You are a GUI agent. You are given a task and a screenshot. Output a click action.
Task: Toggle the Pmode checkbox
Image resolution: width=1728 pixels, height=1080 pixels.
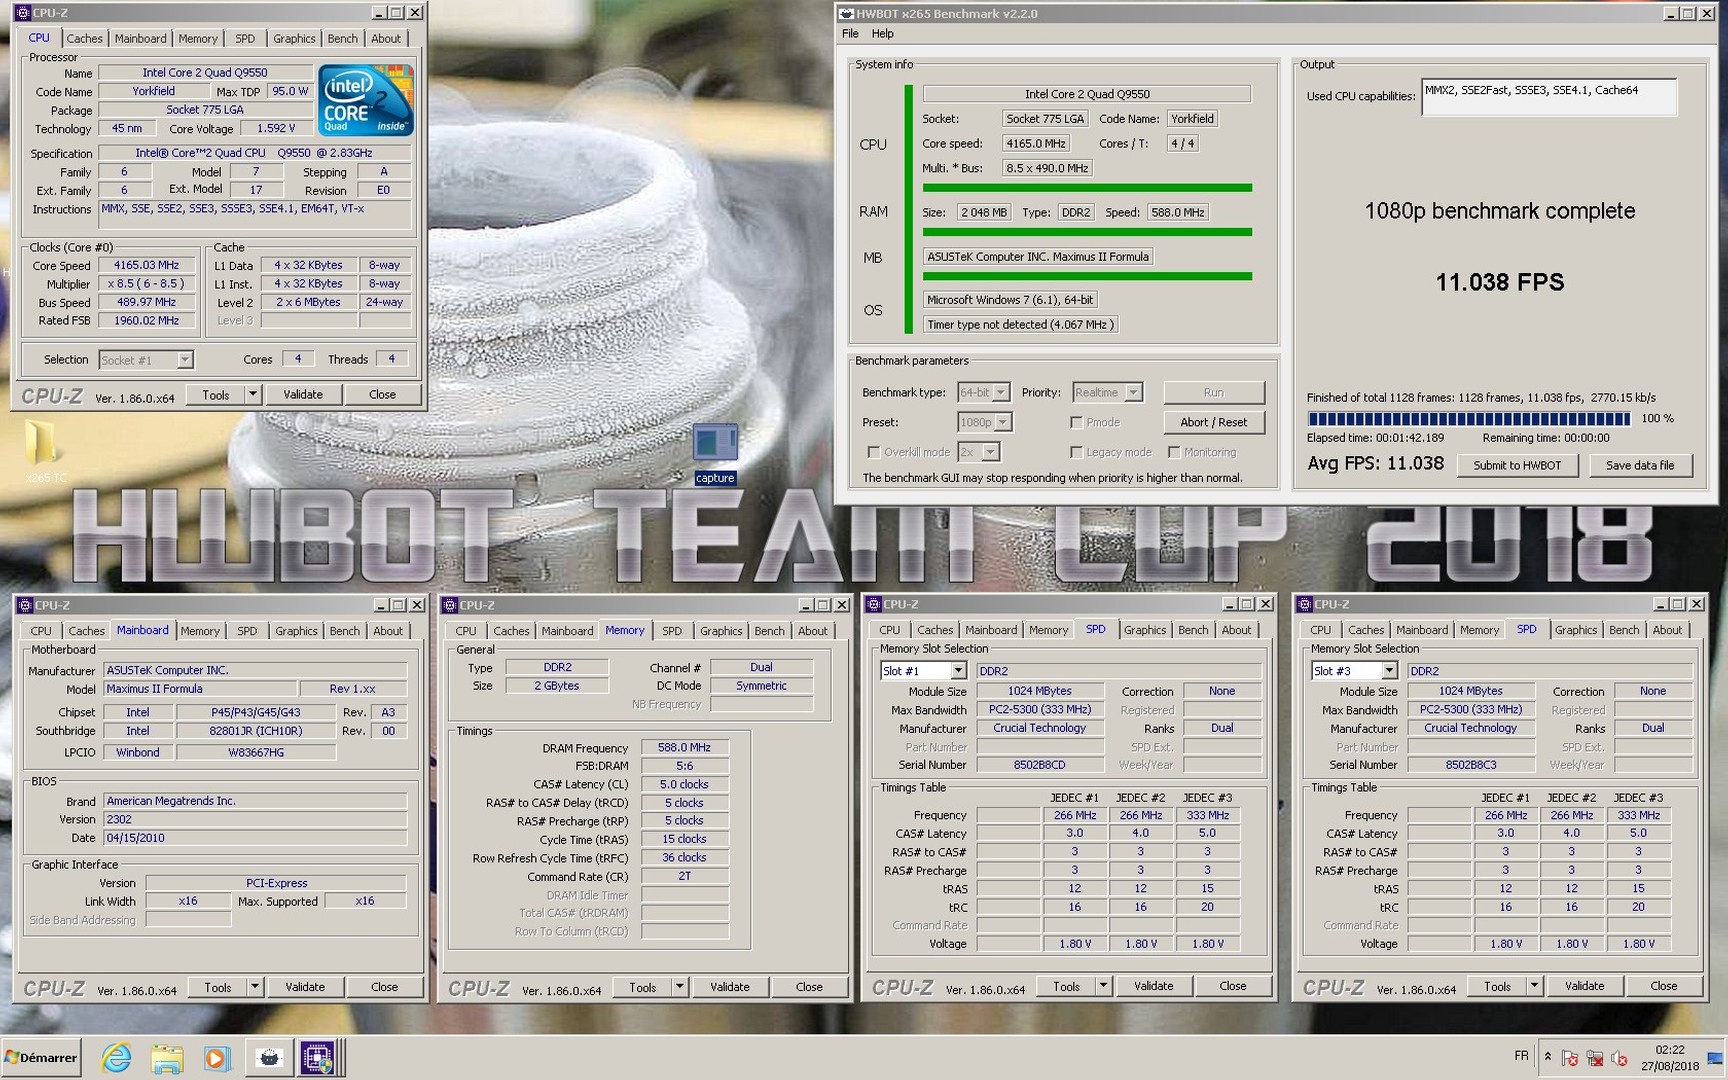point(1076,422)
